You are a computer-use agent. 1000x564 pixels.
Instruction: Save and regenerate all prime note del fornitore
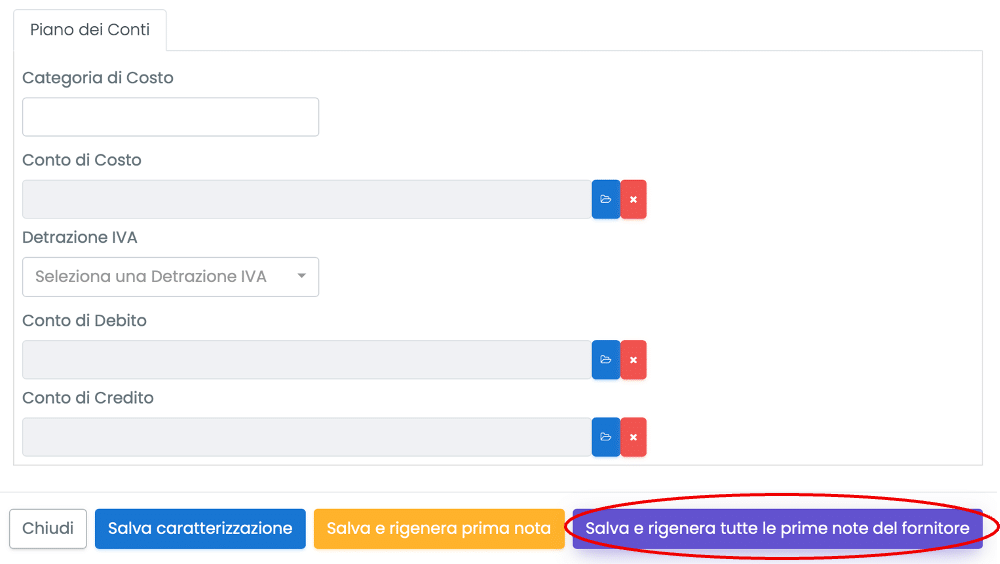(x=777, y=528)
